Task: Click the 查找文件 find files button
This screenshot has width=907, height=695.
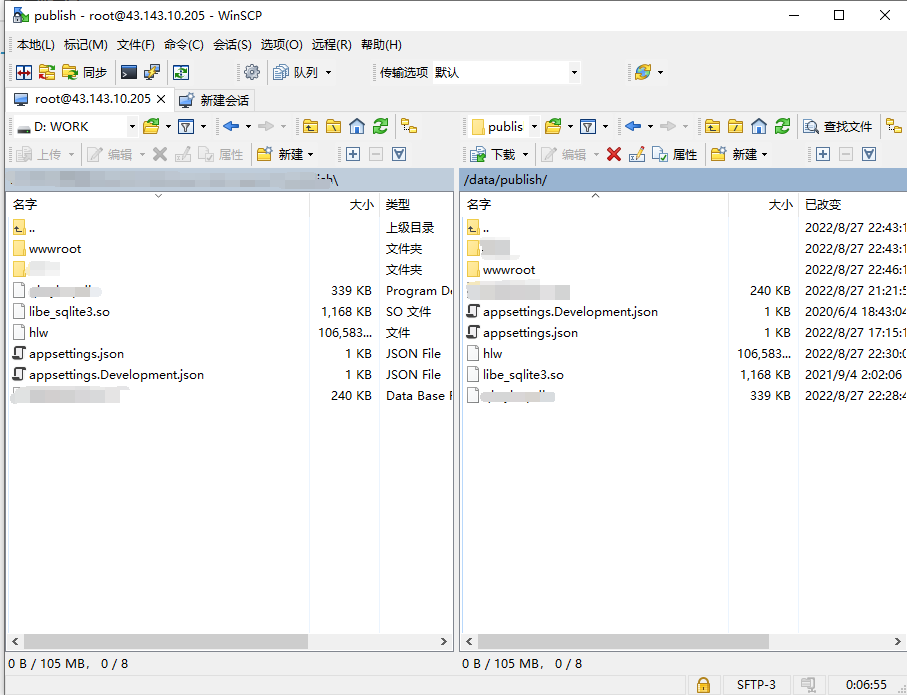Action: 838,126
